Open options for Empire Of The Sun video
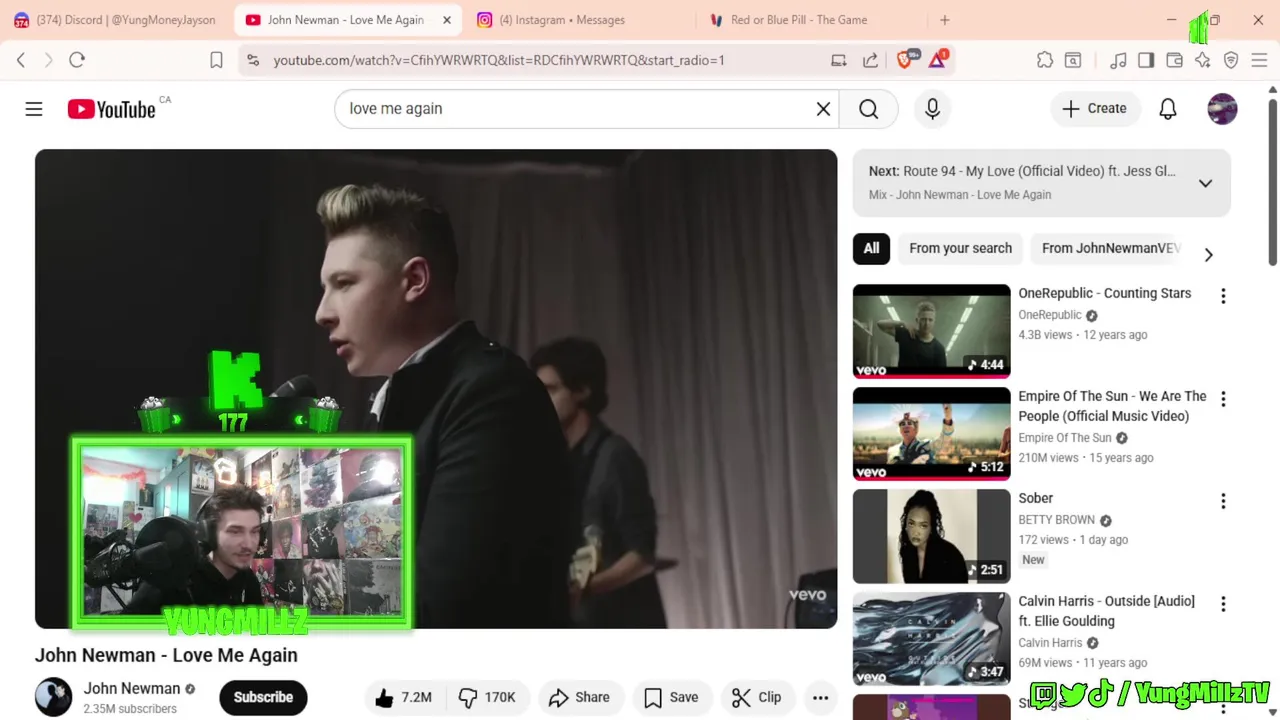Viewport: 1280px width, 720px height. click(x=1222, y=399)
